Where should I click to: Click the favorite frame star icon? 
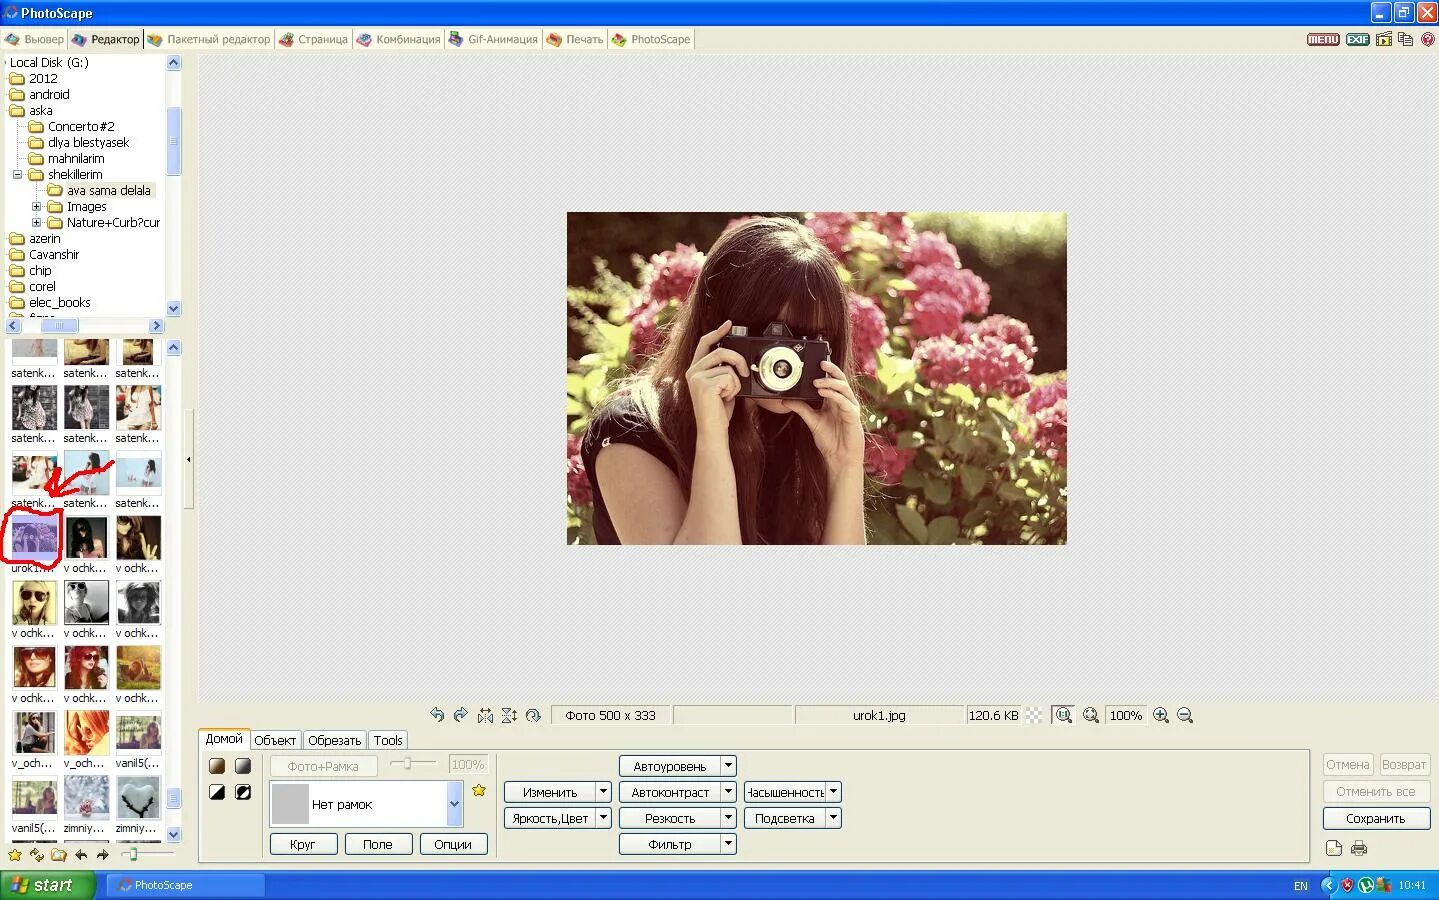pyautogui.click(x=479, y=790)
